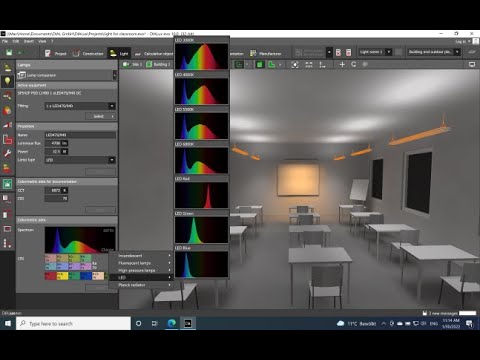Open the Fitting dropdown
This screenshot has height=360, width=480.
click(80, 106)
